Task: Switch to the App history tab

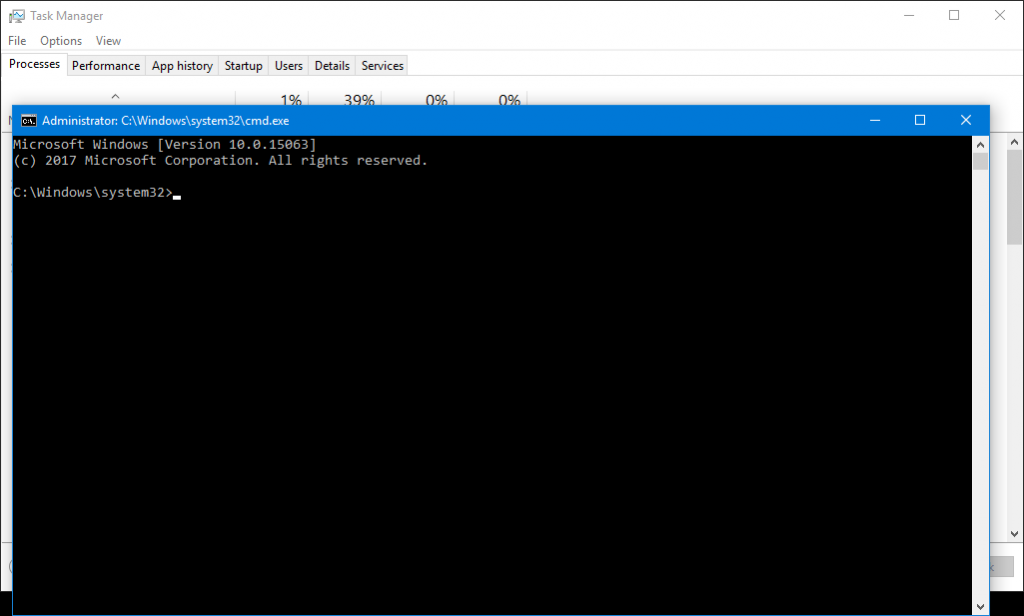Action: (x=181, y=64)
